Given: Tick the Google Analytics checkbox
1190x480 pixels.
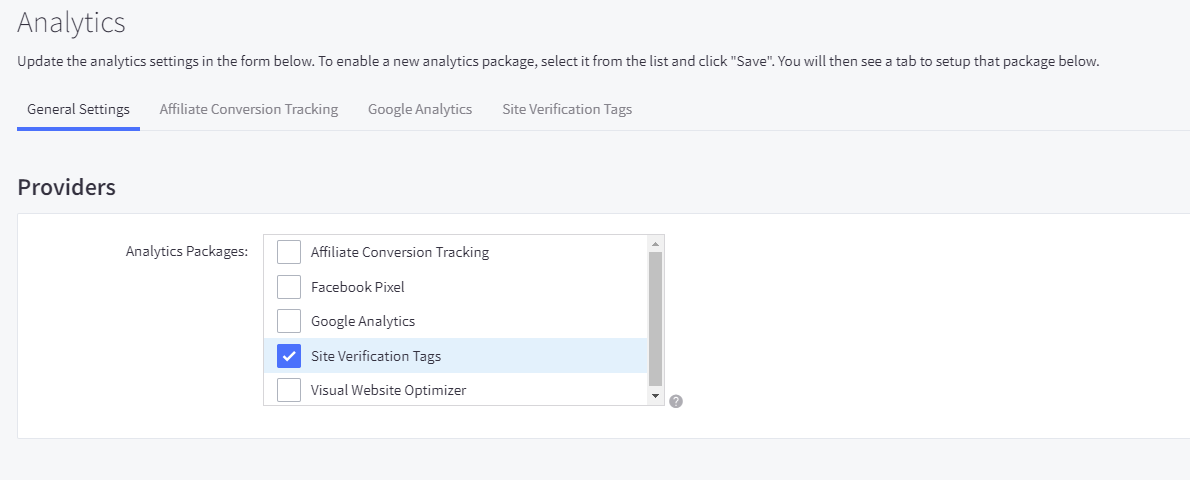Looking at the screenshot, I should [x=288, y=321].
